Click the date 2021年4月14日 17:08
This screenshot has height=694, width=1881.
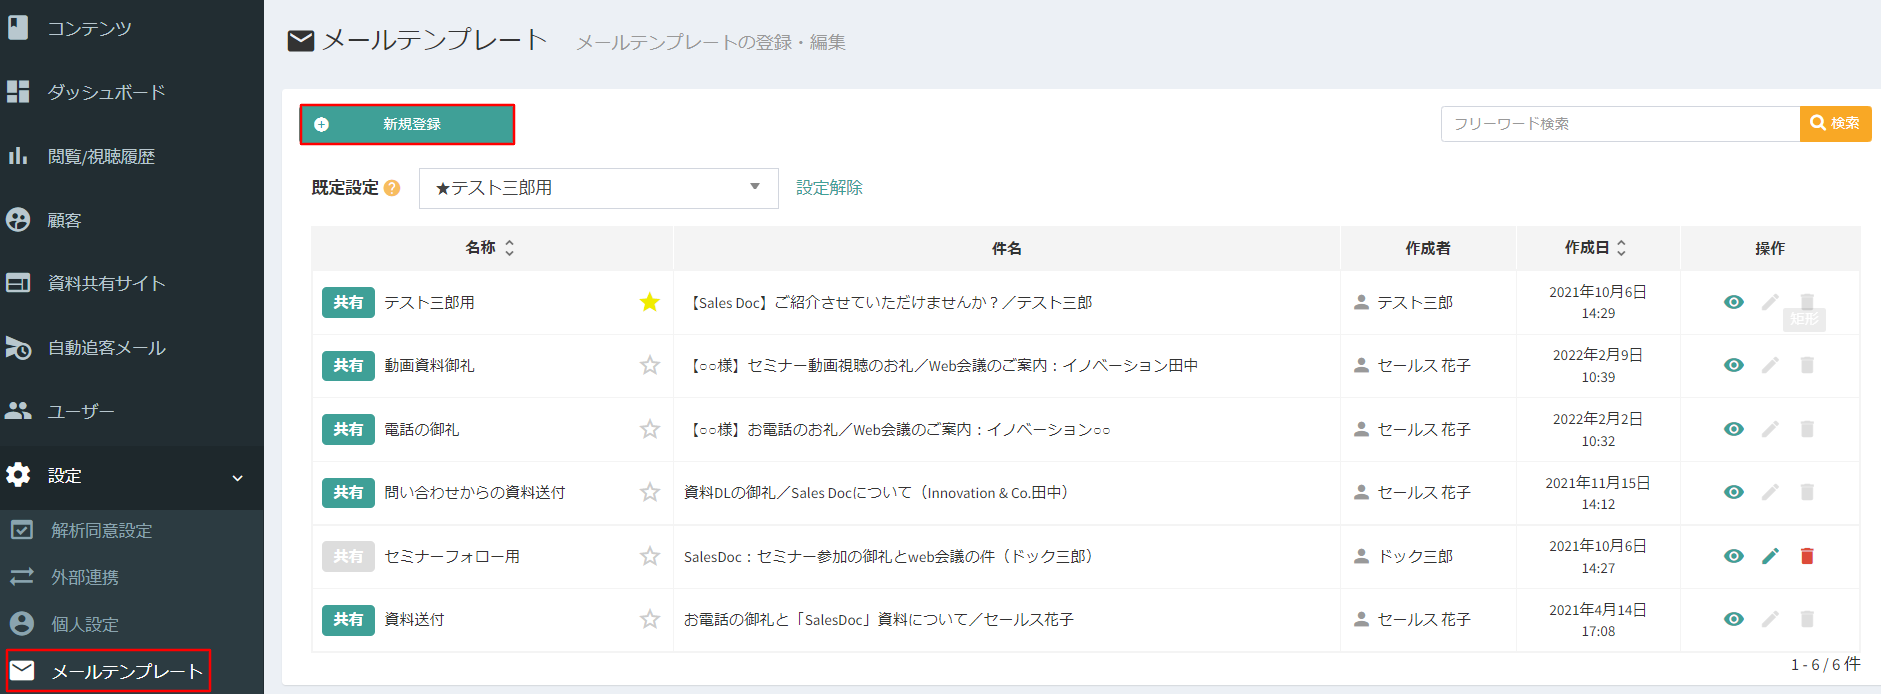(x=1598, y=620)
